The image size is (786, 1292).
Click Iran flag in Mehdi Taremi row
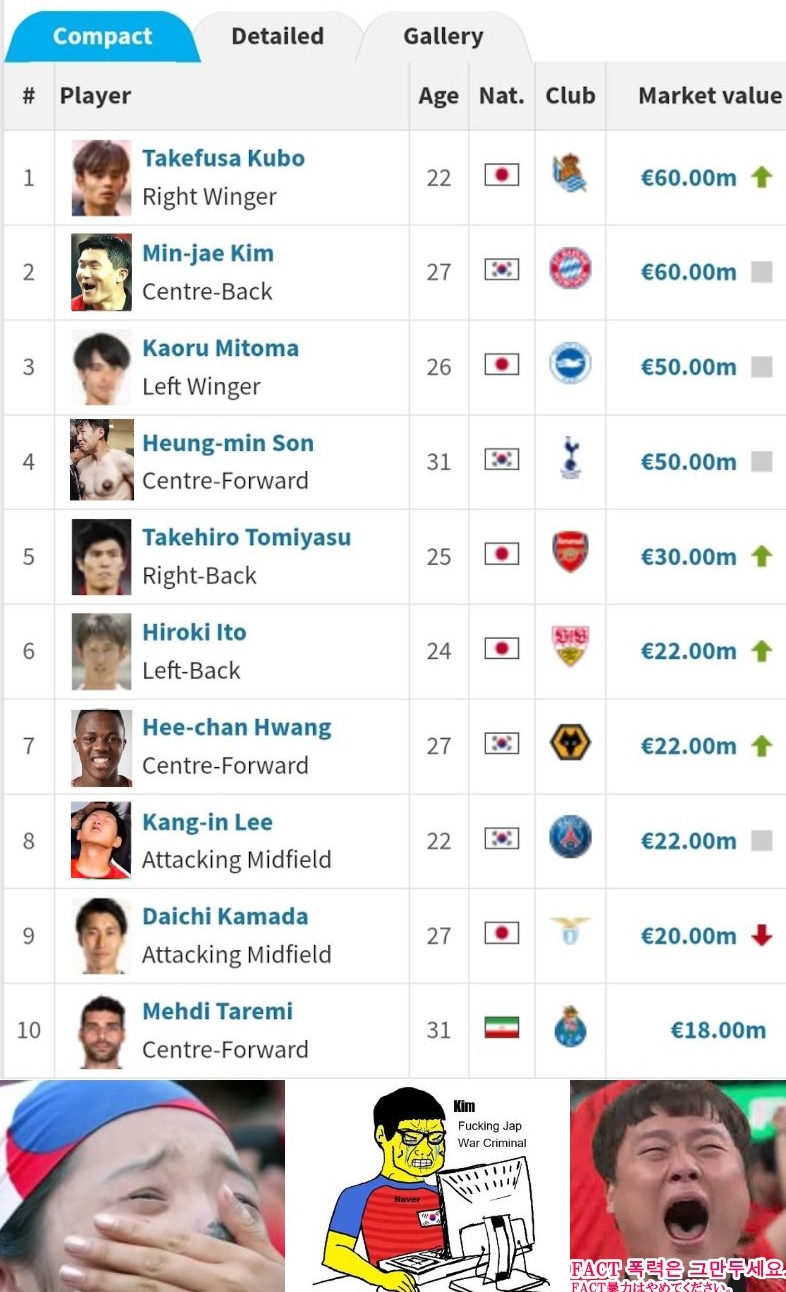click(502, 1028)
